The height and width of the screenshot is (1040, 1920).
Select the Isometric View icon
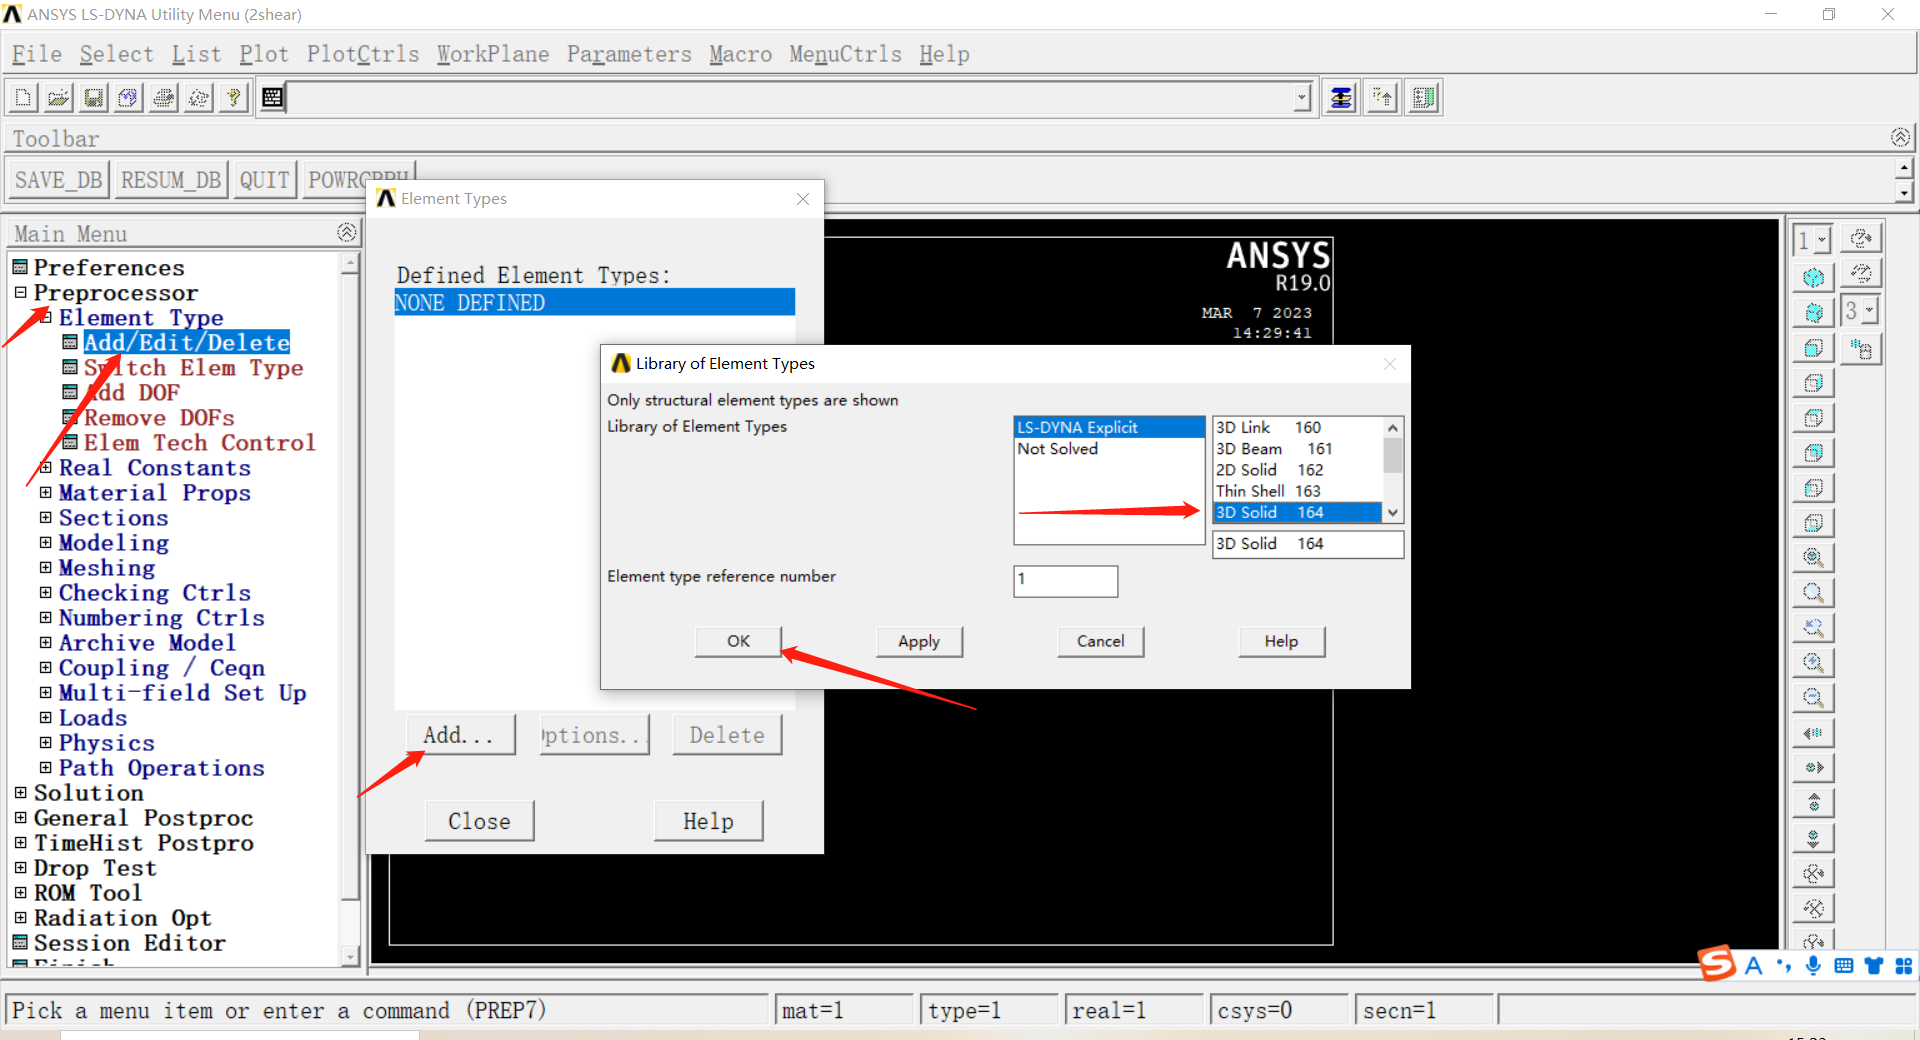pos(1813,277)
